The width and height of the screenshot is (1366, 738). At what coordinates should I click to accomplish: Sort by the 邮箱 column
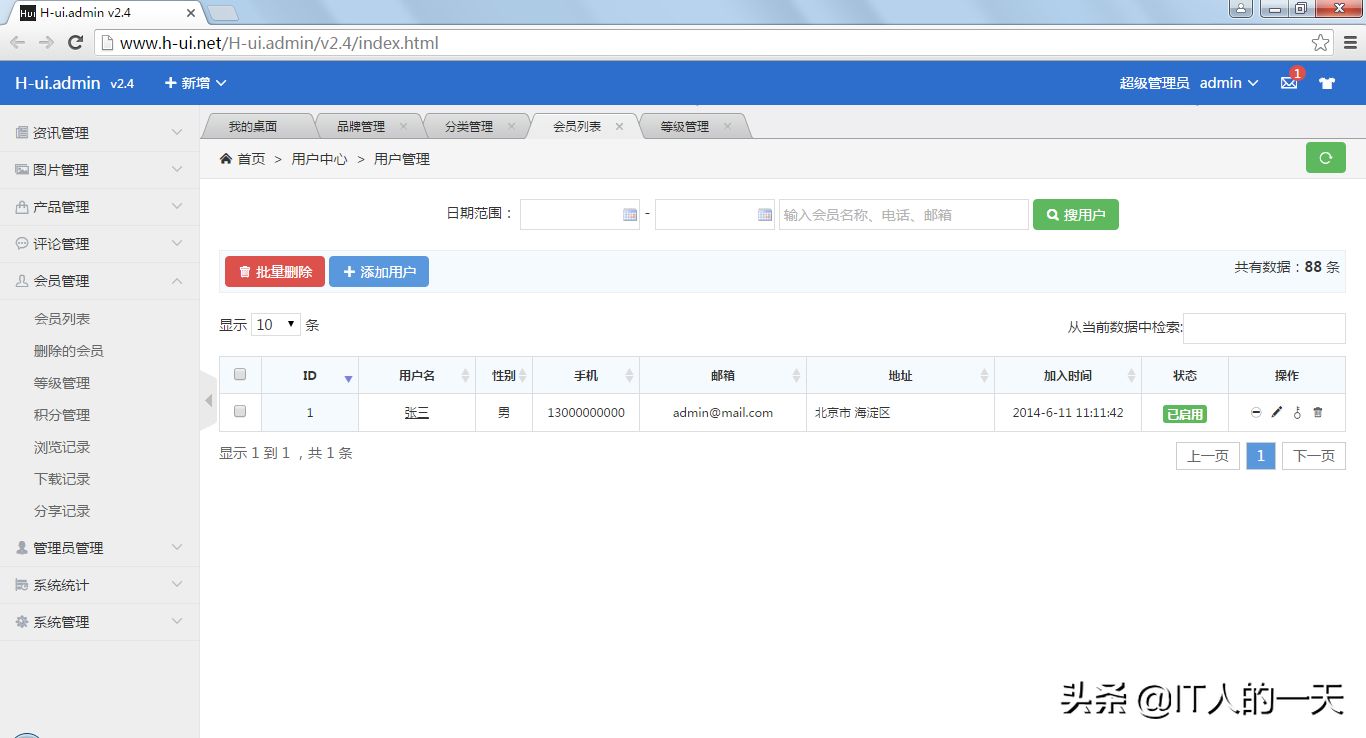click(723, 375)
